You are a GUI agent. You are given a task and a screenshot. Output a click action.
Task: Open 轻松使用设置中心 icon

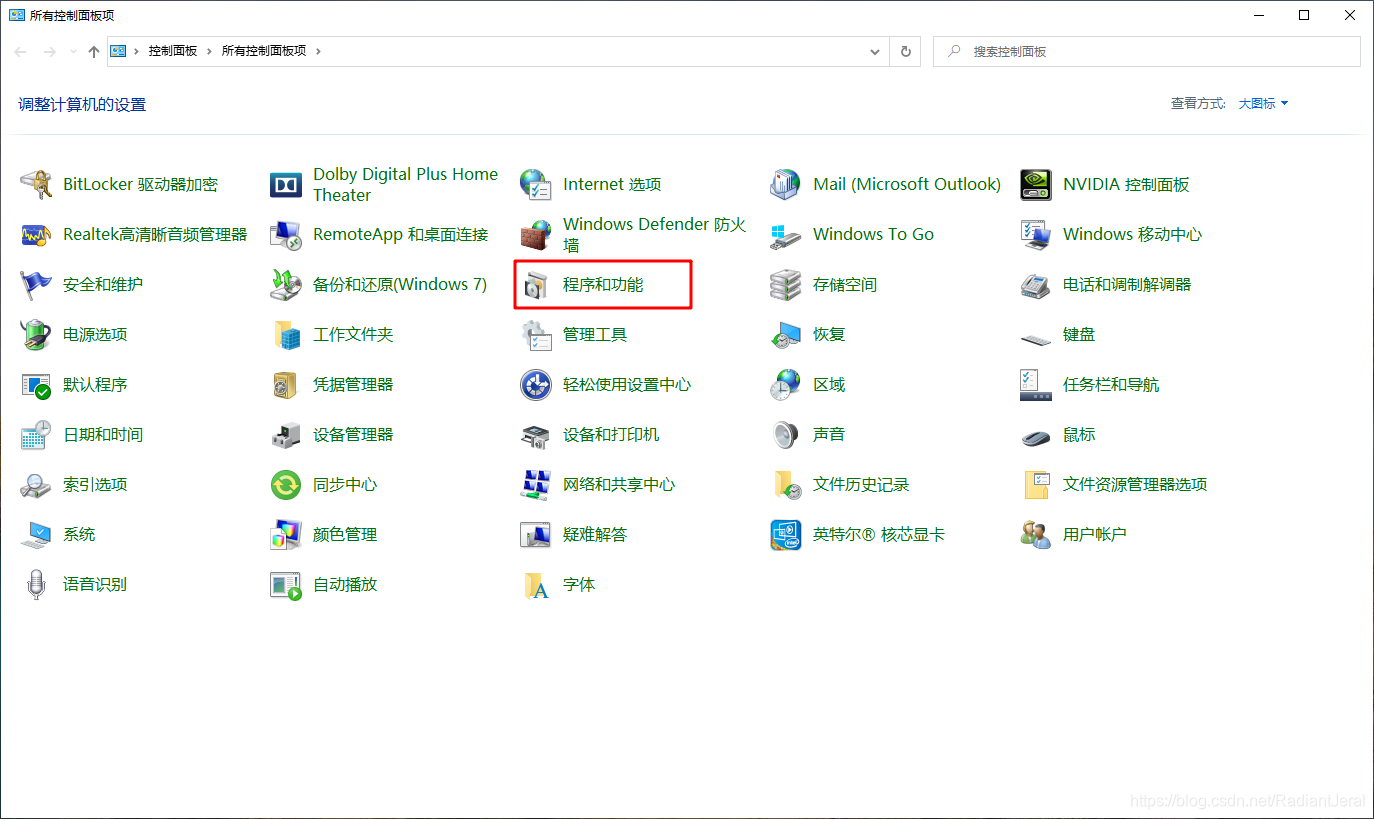(536, 384)
